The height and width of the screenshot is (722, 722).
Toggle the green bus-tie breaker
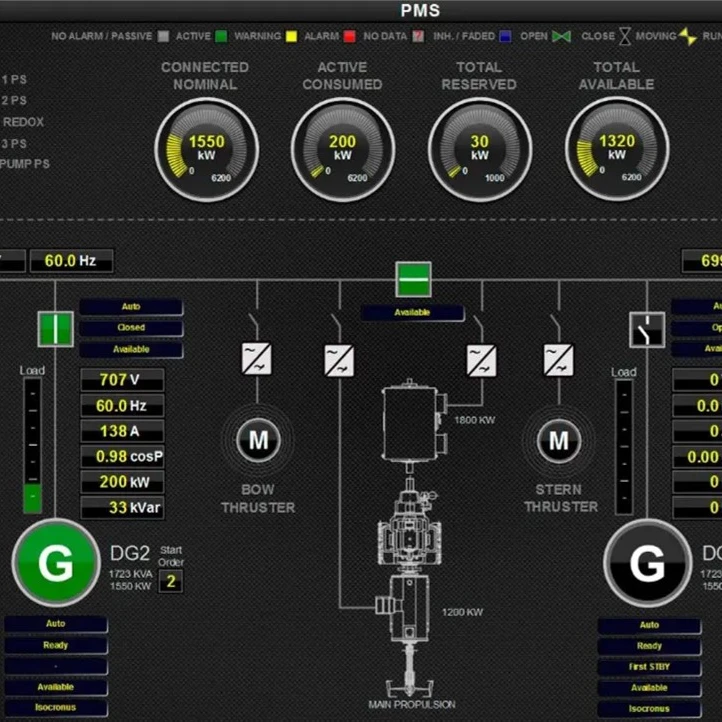413,279
